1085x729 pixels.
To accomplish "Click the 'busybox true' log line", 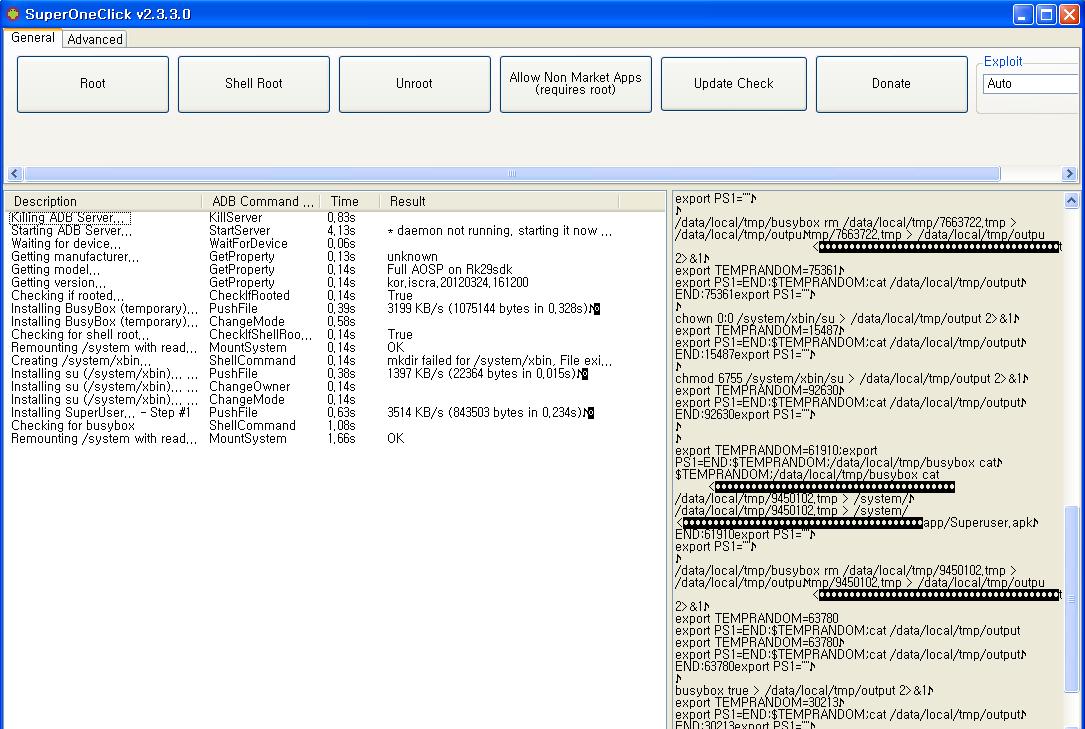I will tap(804, 690).
